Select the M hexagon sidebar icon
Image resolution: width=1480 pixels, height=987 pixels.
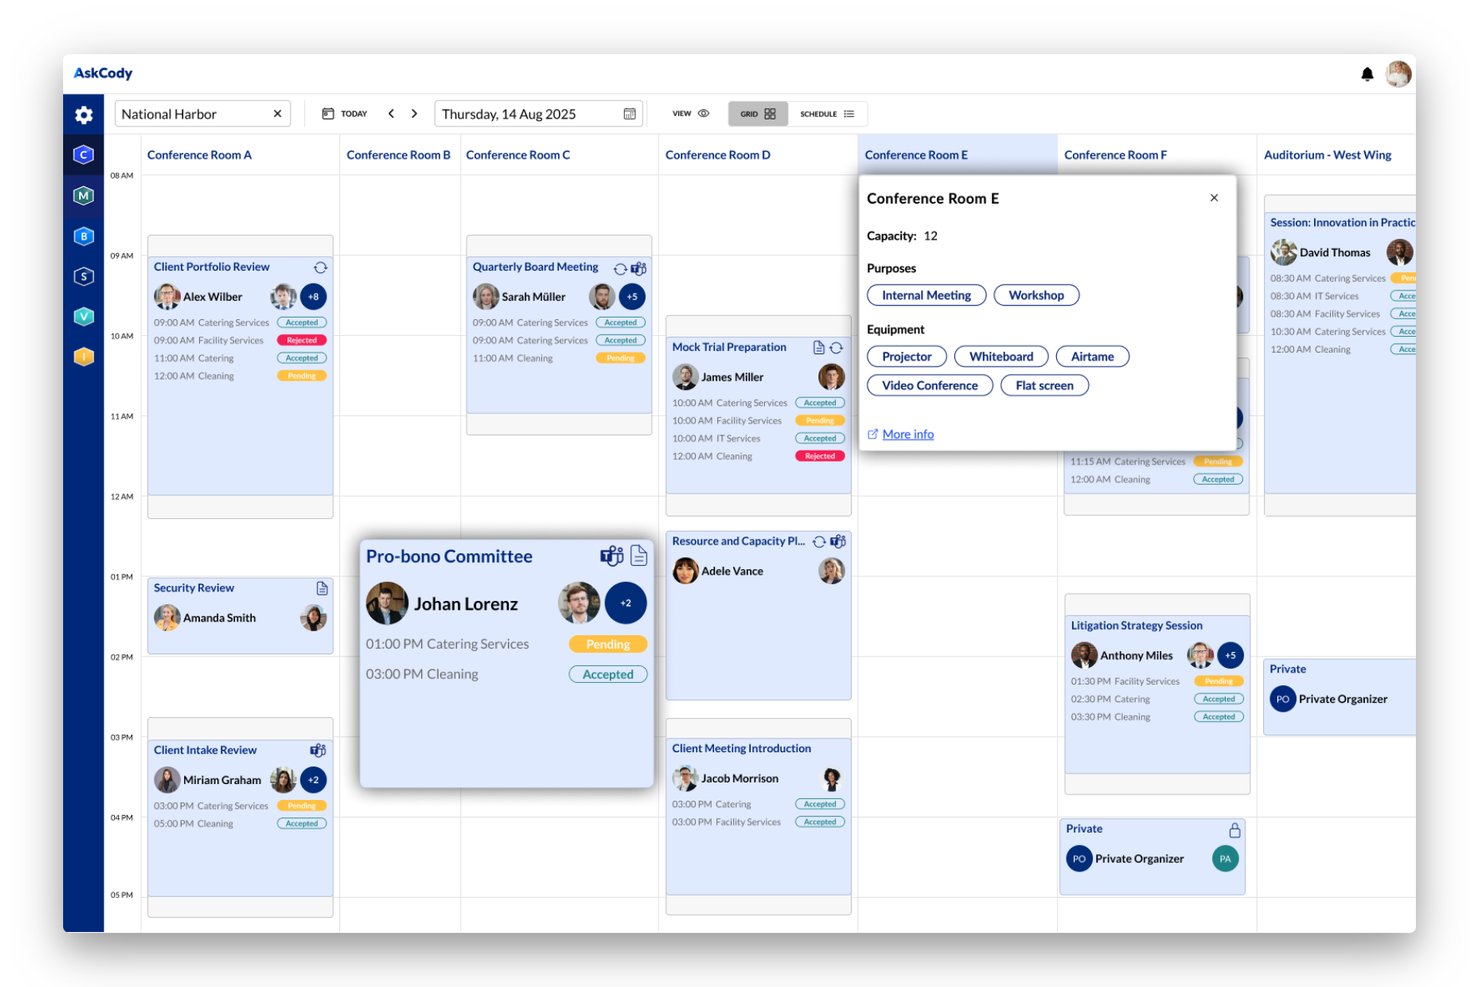coord(84,196)
